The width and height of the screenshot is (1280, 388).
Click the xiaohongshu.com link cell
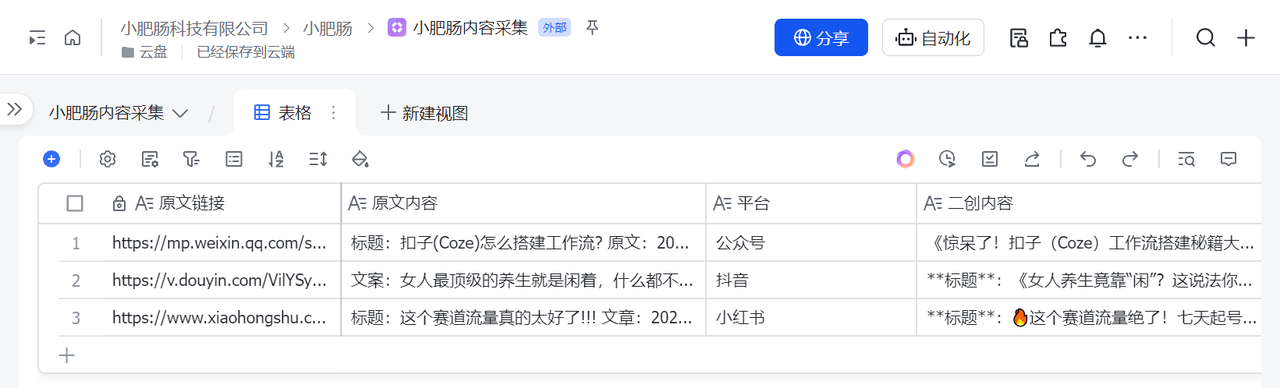[x=221, y=318]
